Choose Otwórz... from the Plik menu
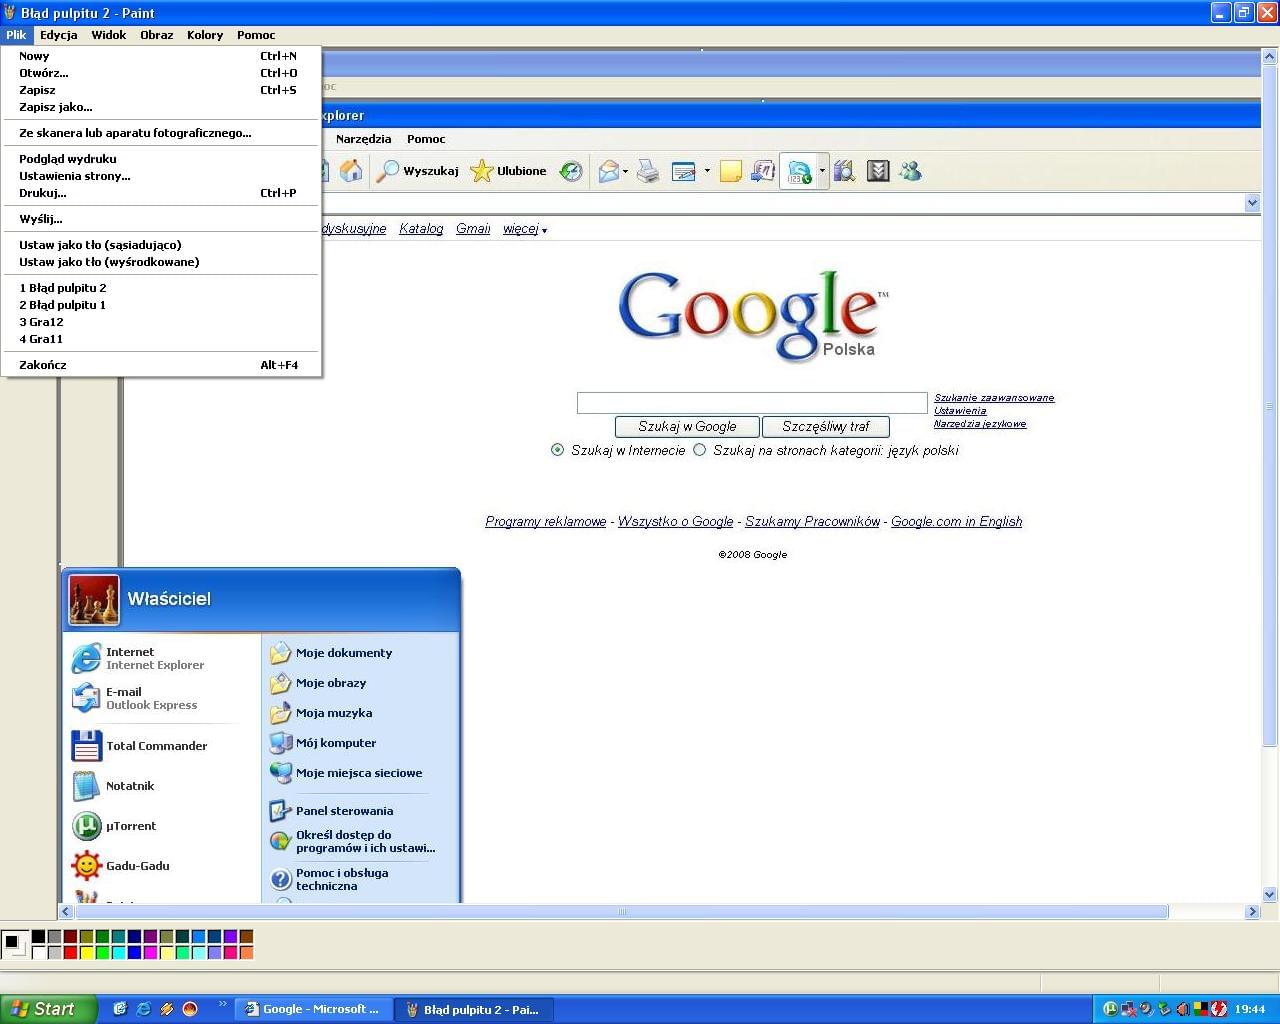The image size is (1280, 1024). pyautogui.click(x=160, y=73)
